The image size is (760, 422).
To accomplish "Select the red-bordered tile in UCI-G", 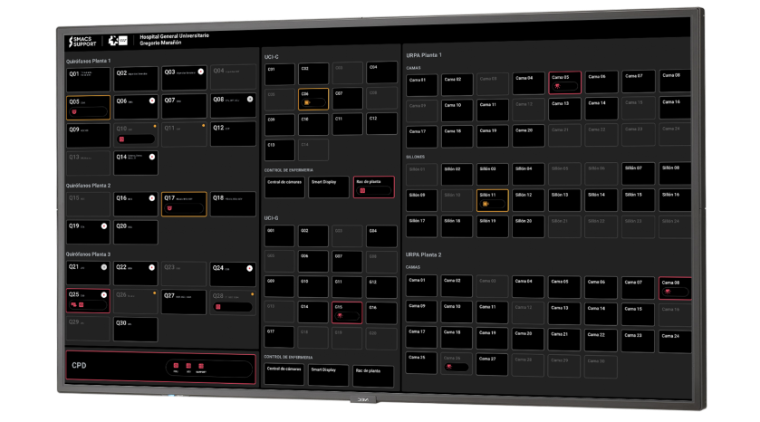I will pyautogui.click(x=345, y=312).
